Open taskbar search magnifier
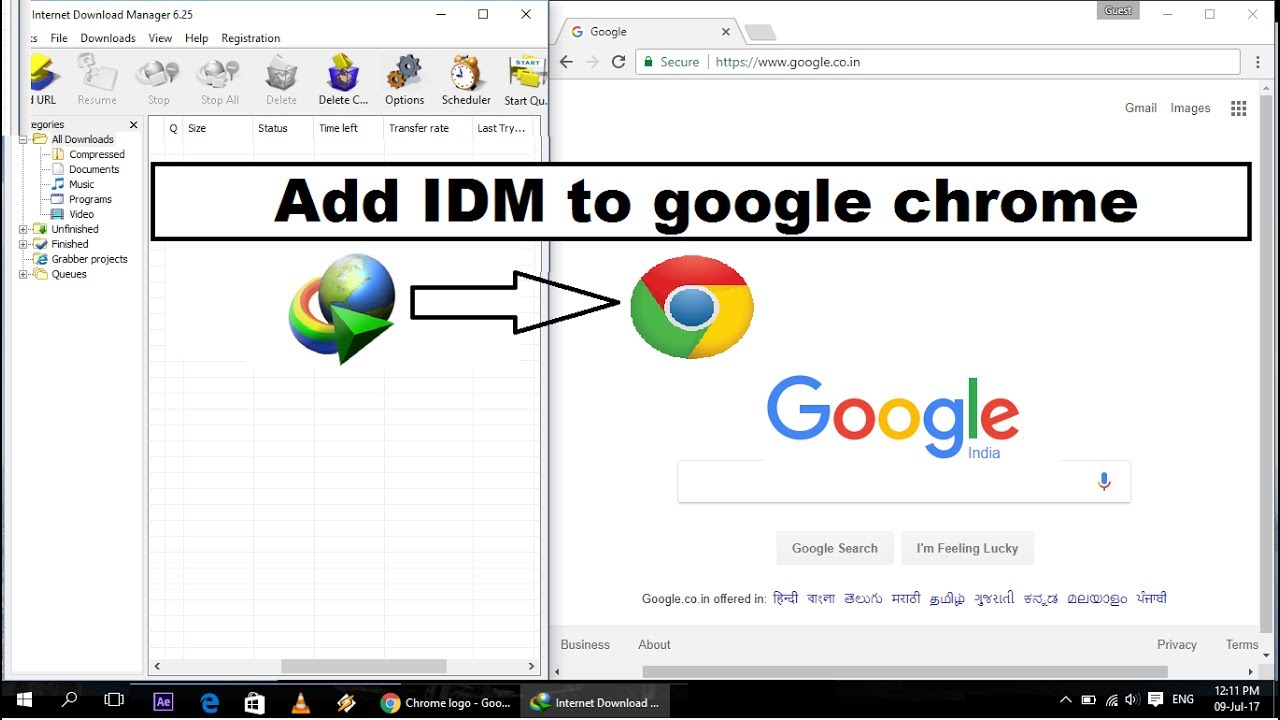The image size is (1280, 720). [69, 702]
